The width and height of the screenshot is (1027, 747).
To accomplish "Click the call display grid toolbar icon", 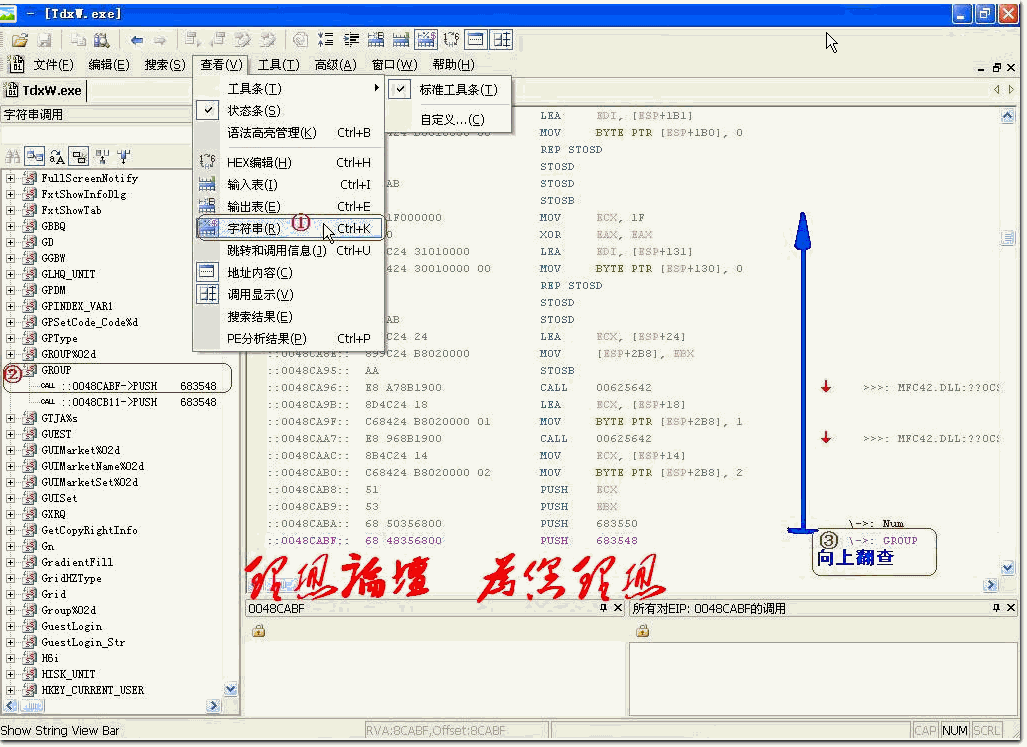I will tap(502, 39).
